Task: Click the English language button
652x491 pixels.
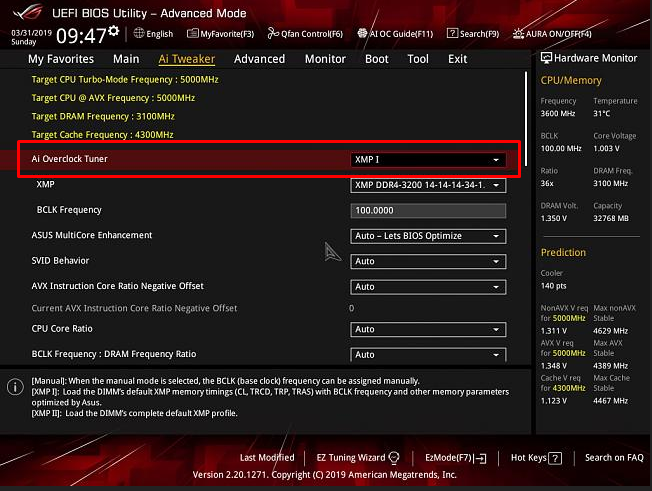Action: point(153,34)
